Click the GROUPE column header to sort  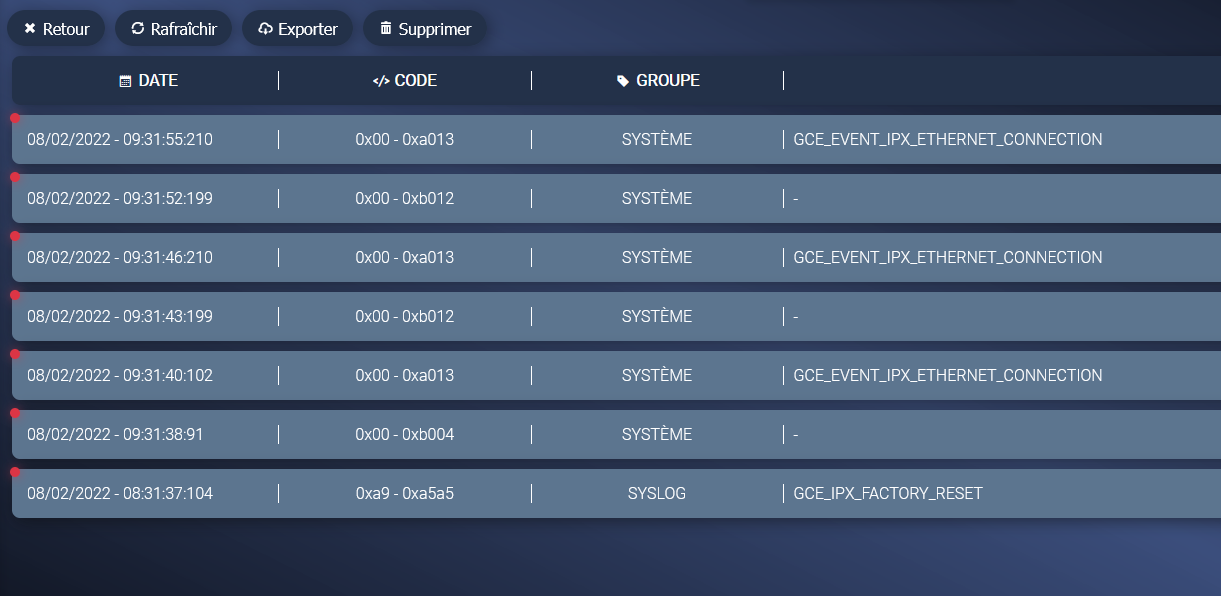656,80
